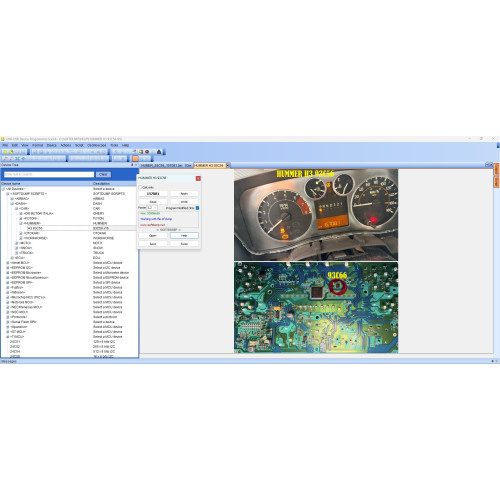Pin the Device Tree panel
This screenshot has height=500, width=500.
point(132,165)
